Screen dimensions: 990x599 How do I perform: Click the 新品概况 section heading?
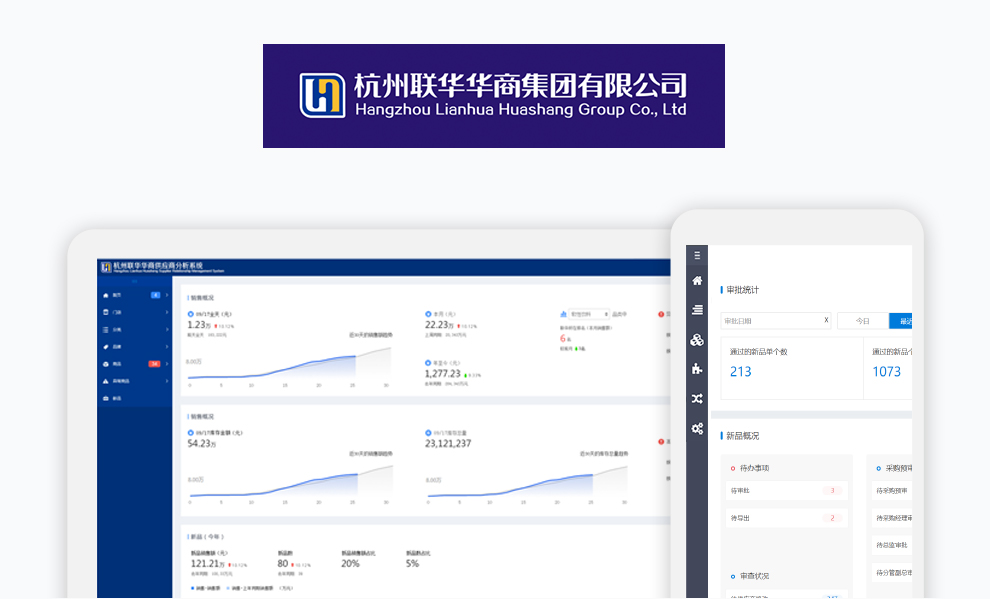(x=742, y=436)
